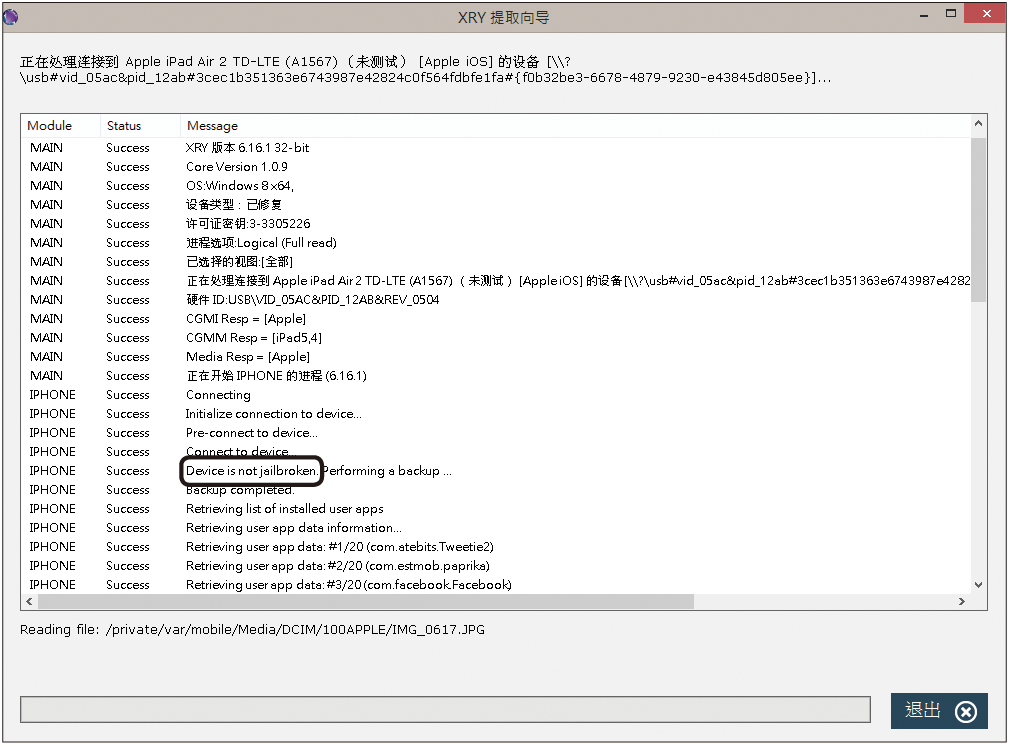Select the 'OS:Windows 8 x64,' row

[x=496, y=186]
